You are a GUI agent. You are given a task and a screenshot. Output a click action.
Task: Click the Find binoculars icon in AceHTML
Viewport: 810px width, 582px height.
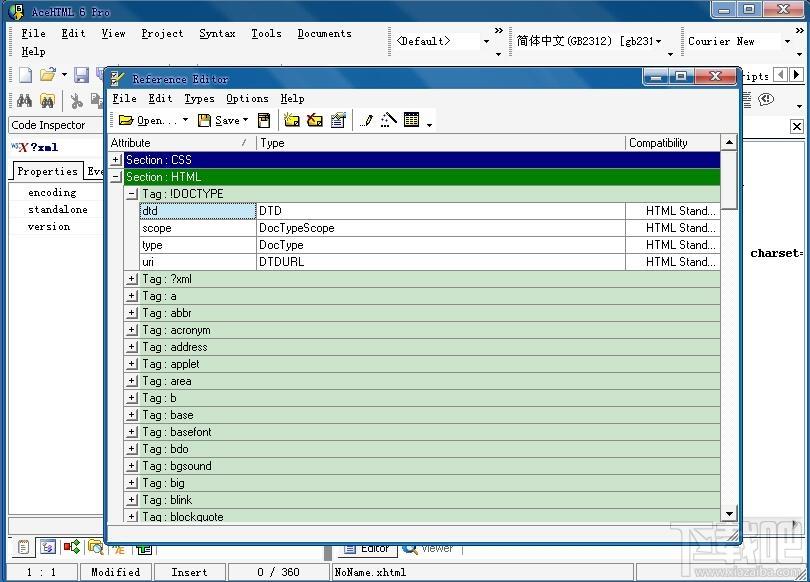coord(24,101)
